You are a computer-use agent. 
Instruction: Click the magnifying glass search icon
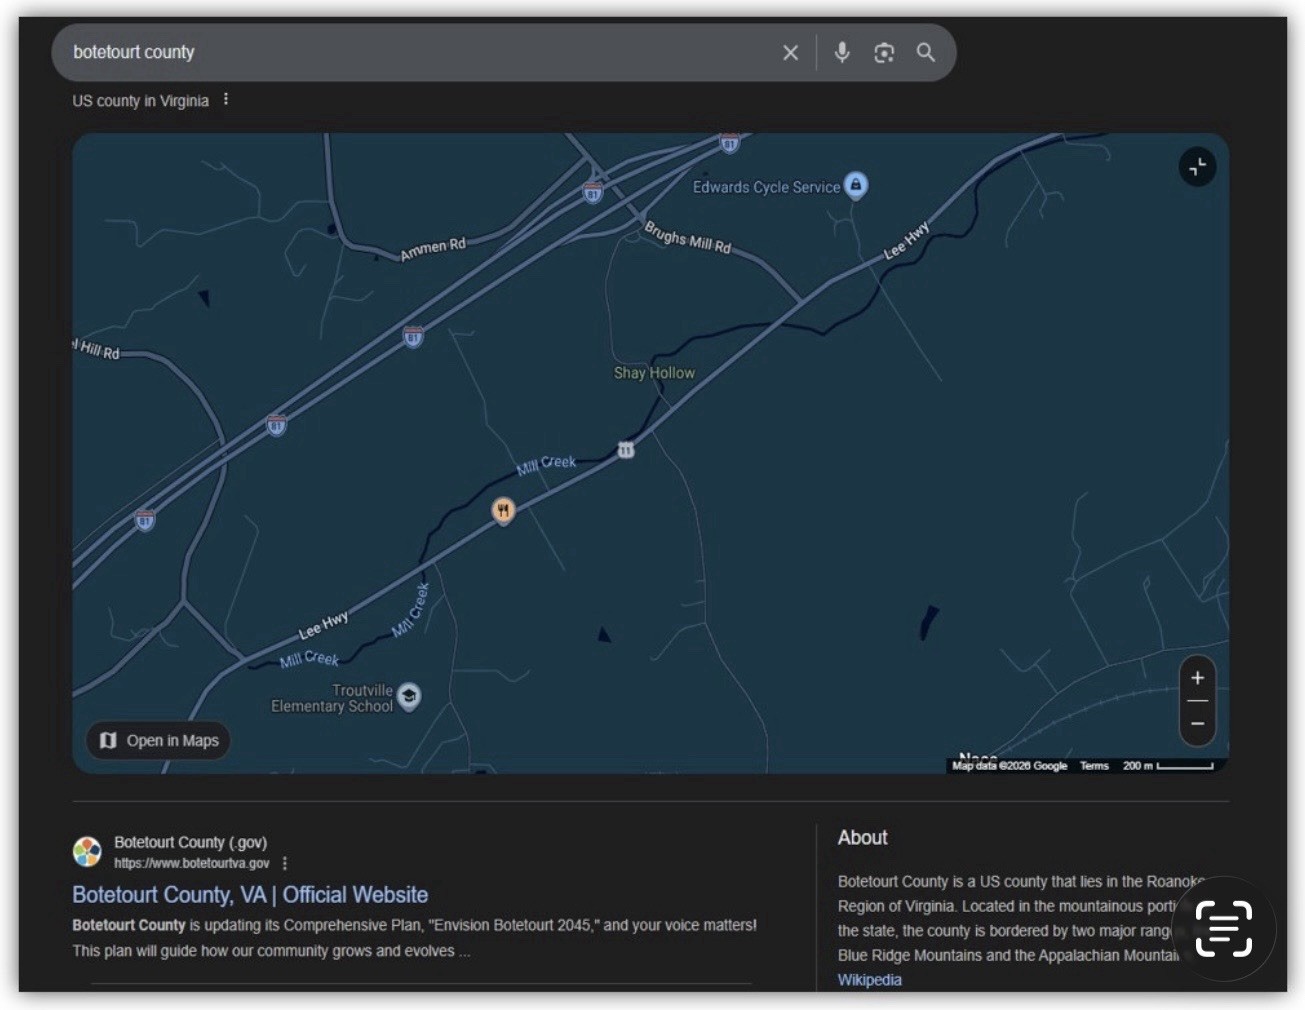926,52
